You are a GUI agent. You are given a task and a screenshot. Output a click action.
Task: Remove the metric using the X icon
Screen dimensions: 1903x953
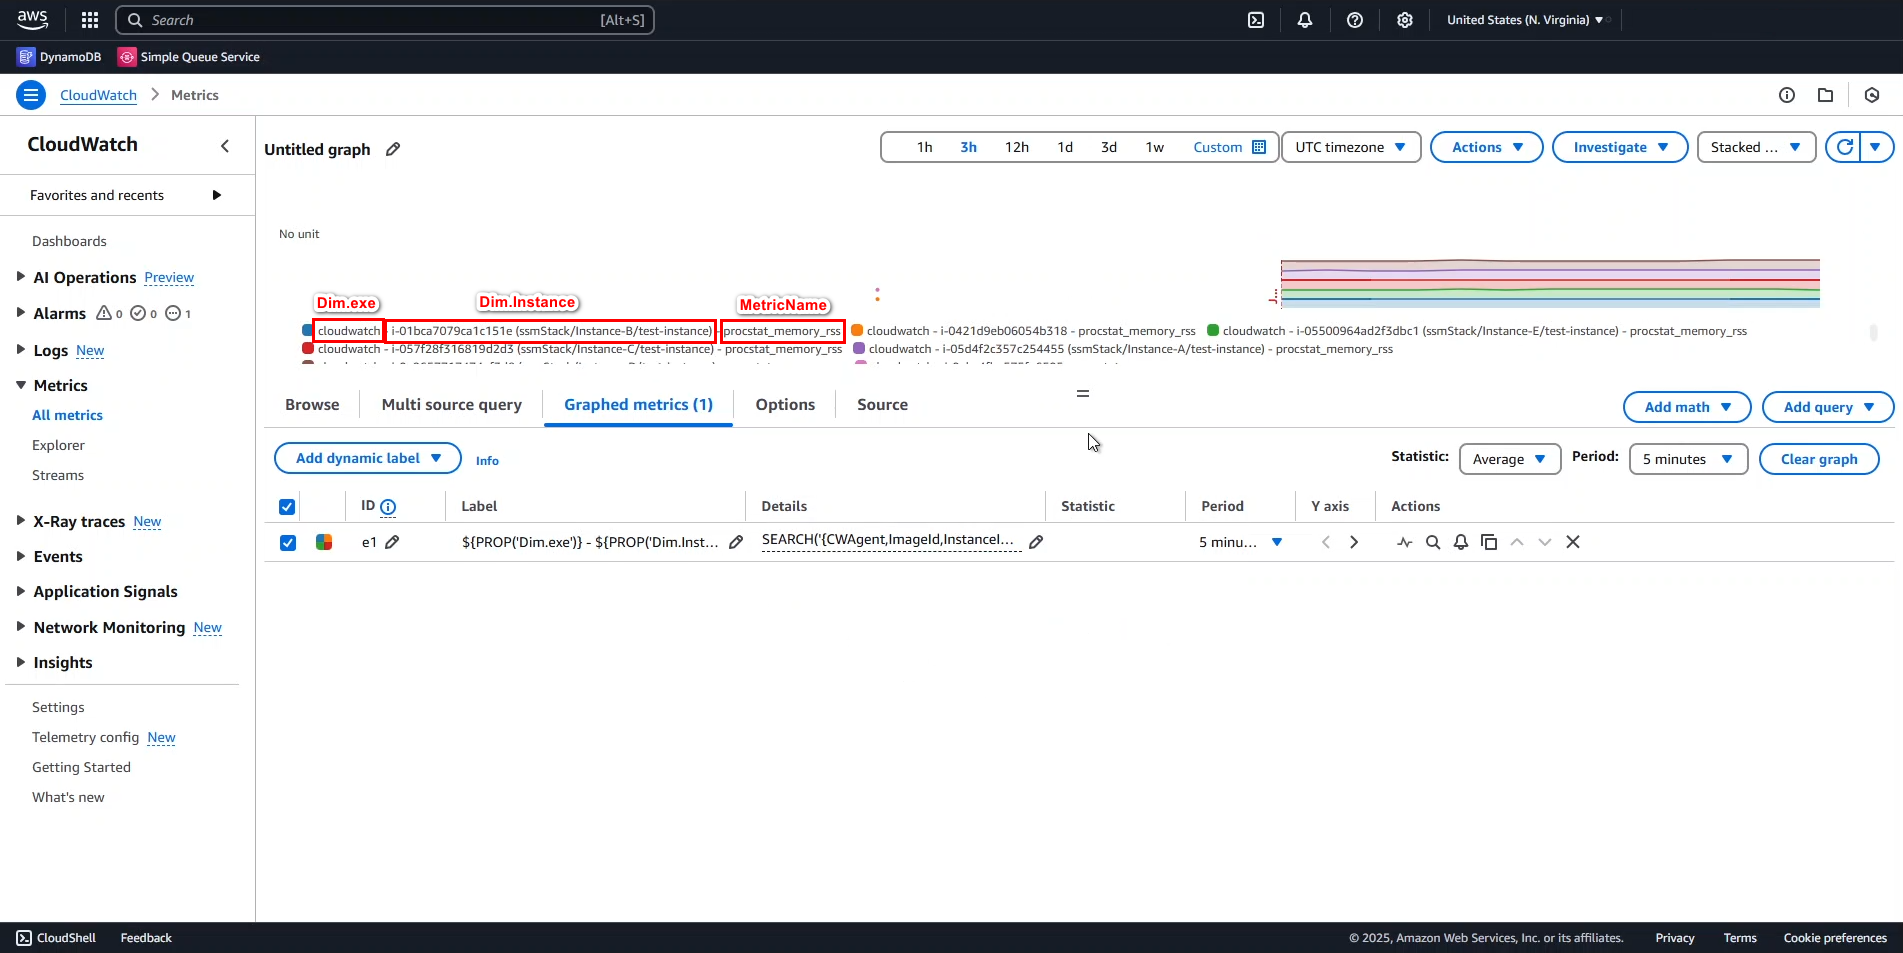1572,541
